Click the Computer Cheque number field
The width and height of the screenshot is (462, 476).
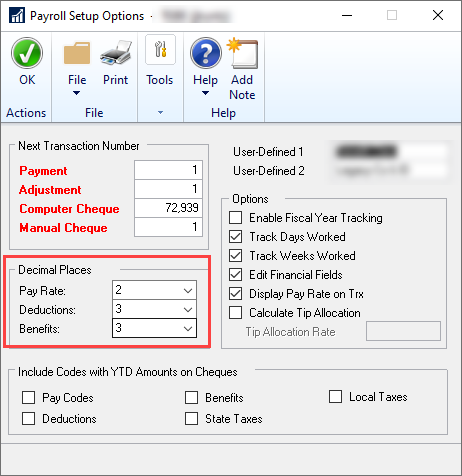tap(168, 208)
